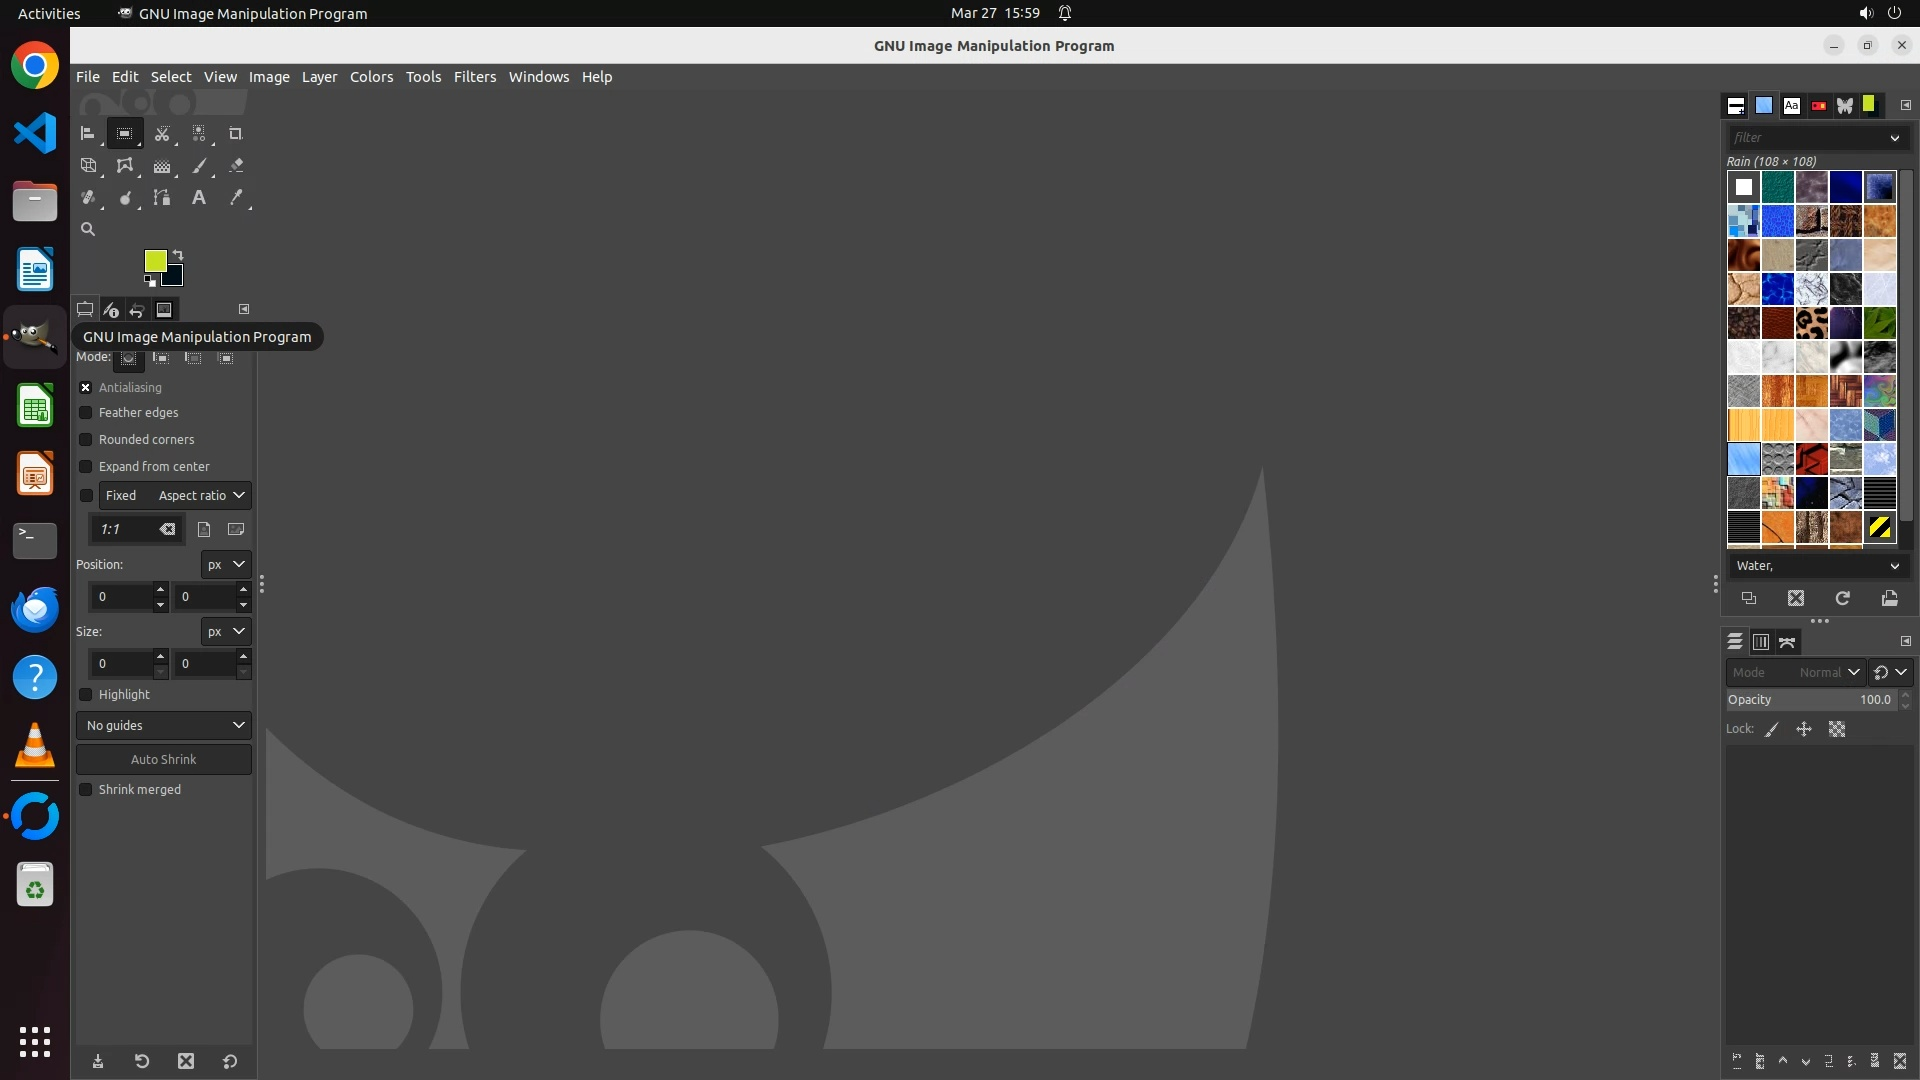Click the yellow-green foreground color swatch
Image resolution: width=1920 pixels, height=1080 pixels.
click(154, 260)
